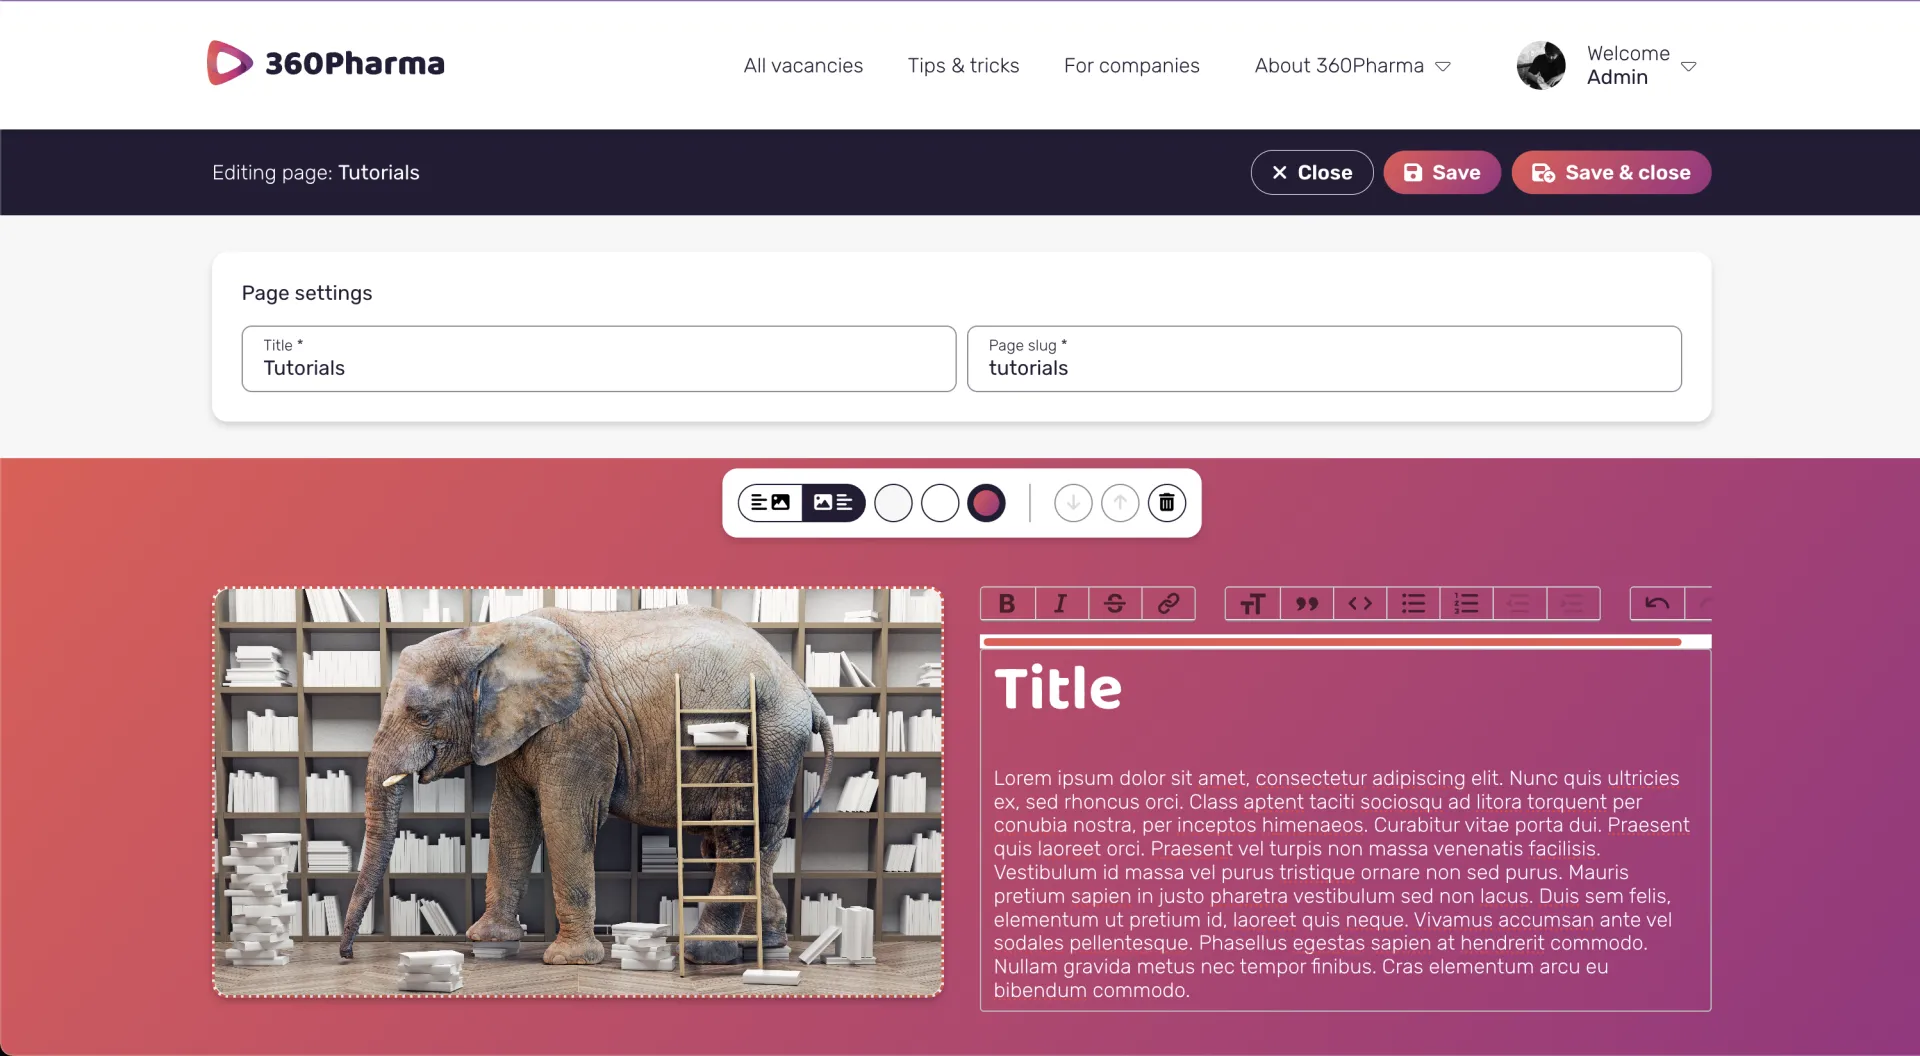The image size is (1920, 1056).
Task: Move section down with arrow button
Action: (x=1073, y=503)
